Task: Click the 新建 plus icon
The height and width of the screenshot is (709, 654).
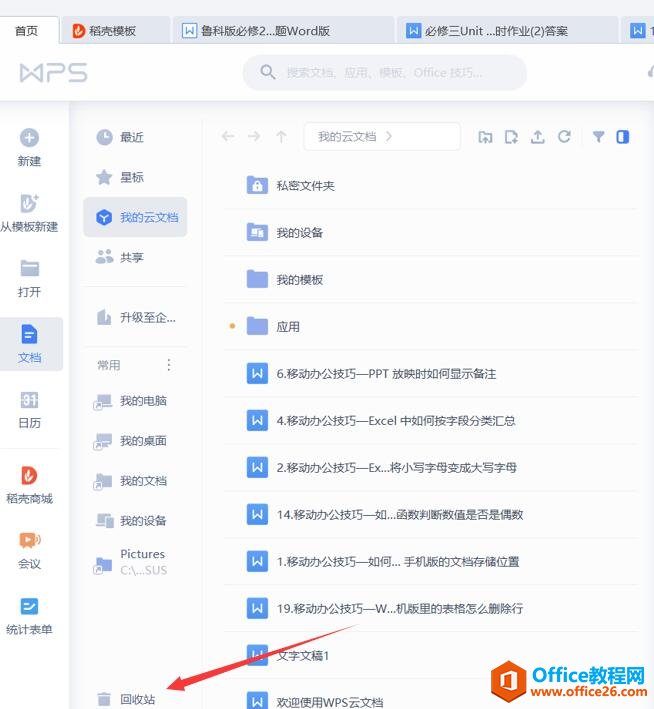Action: click(x=29, y=138)
